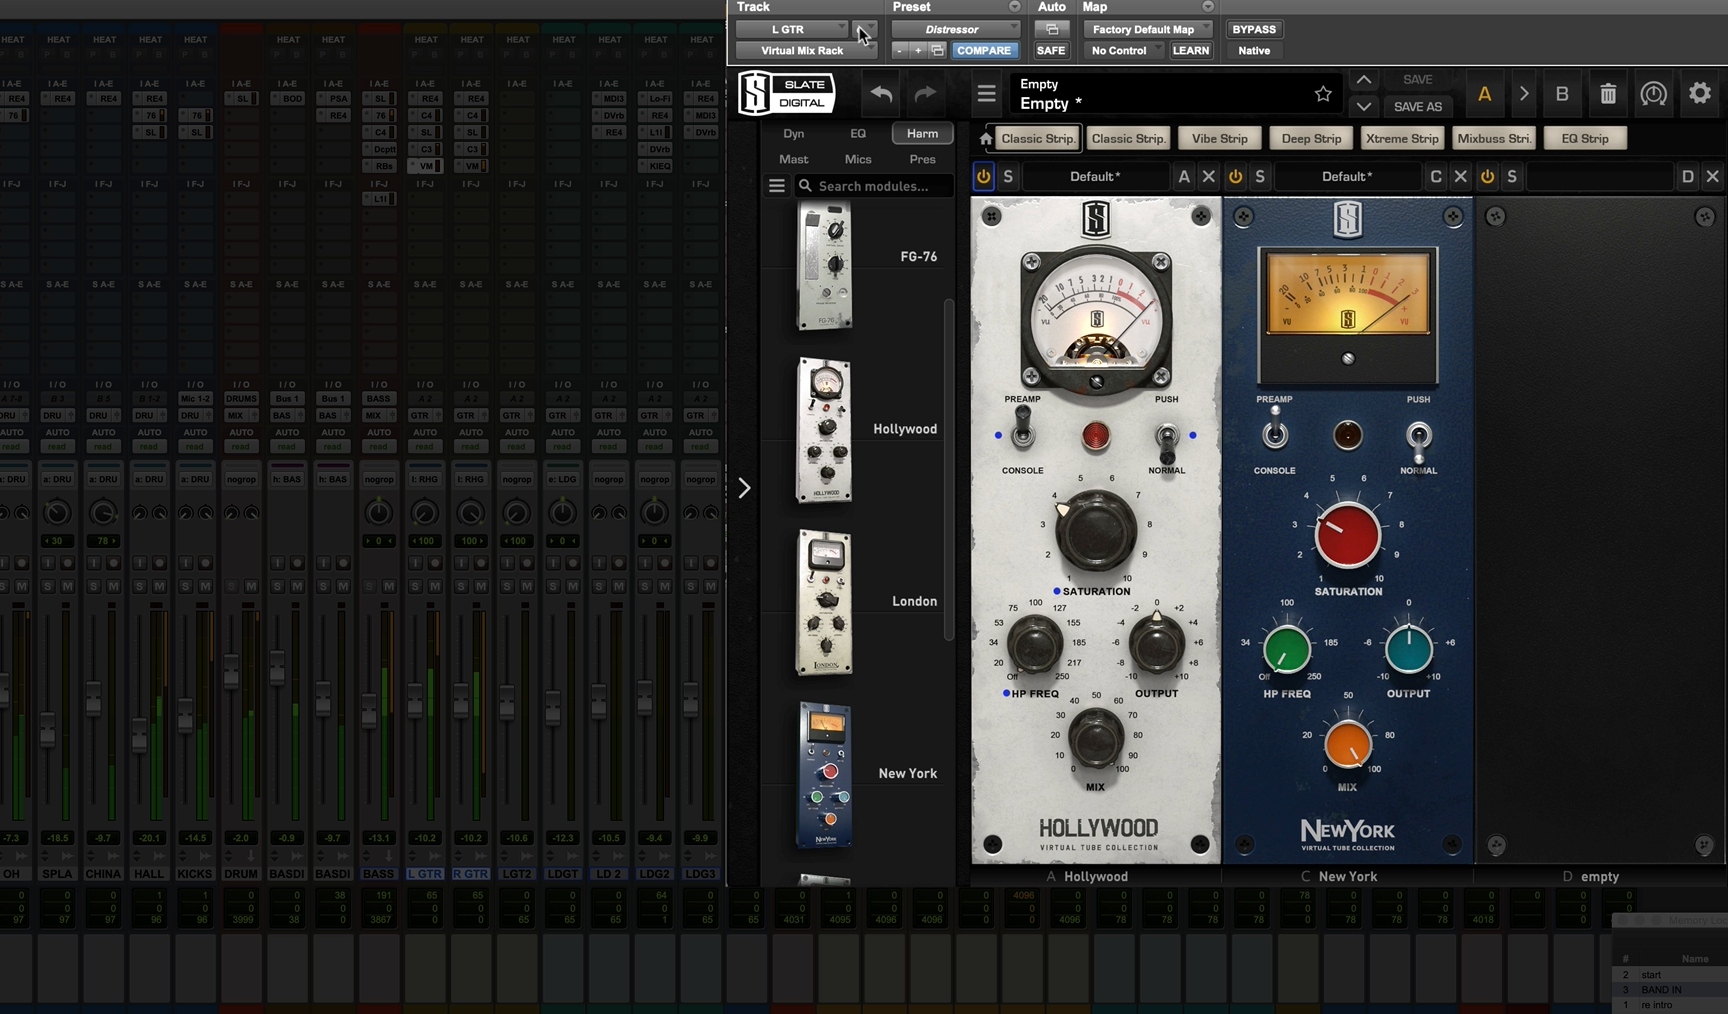Select the B comparison state
This screenshot has height=1014, width=1728.
[x=1562, y=94]
